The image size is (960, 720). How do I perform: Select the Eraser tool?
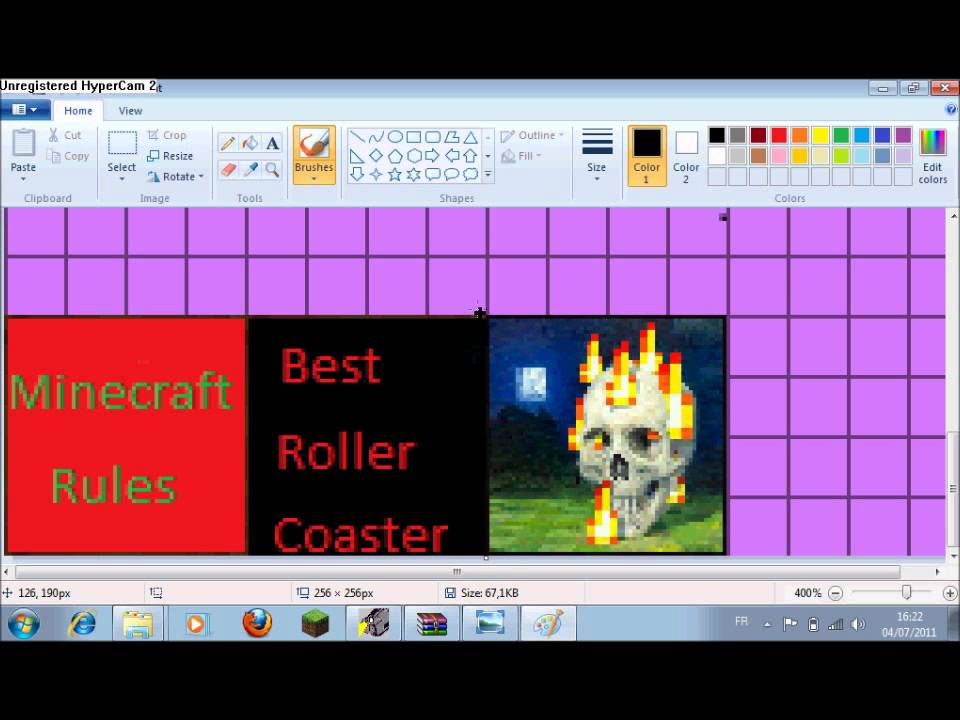228,169
